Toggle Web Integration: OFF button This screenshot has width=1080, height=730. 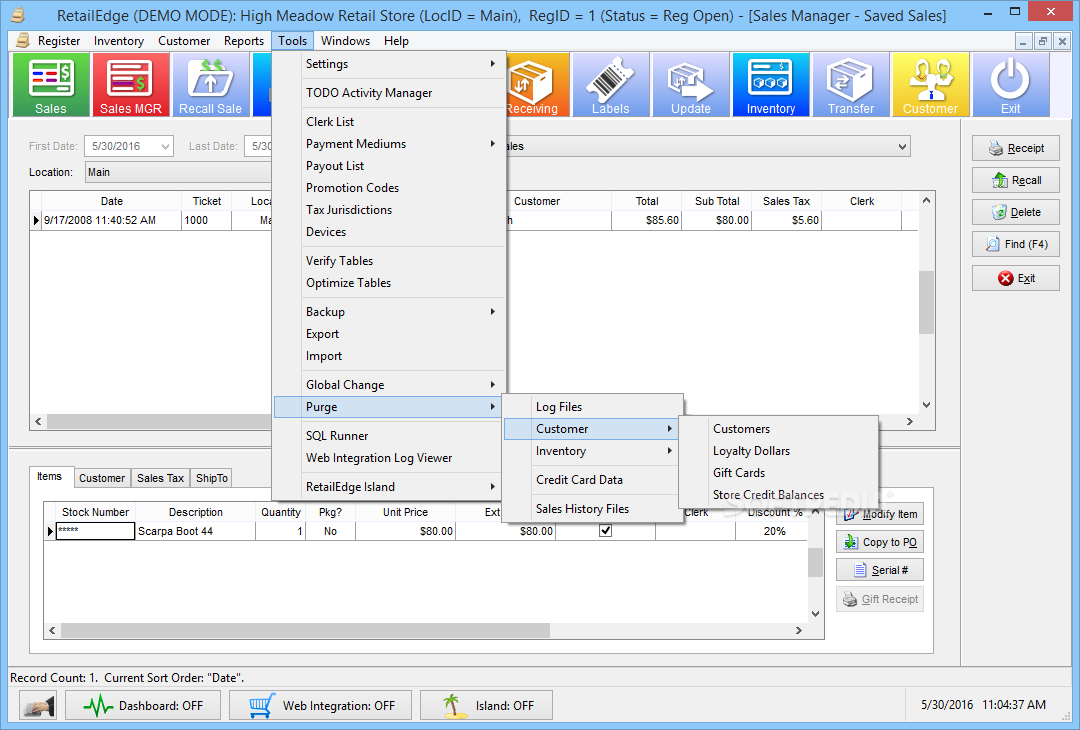pos(320,705)
